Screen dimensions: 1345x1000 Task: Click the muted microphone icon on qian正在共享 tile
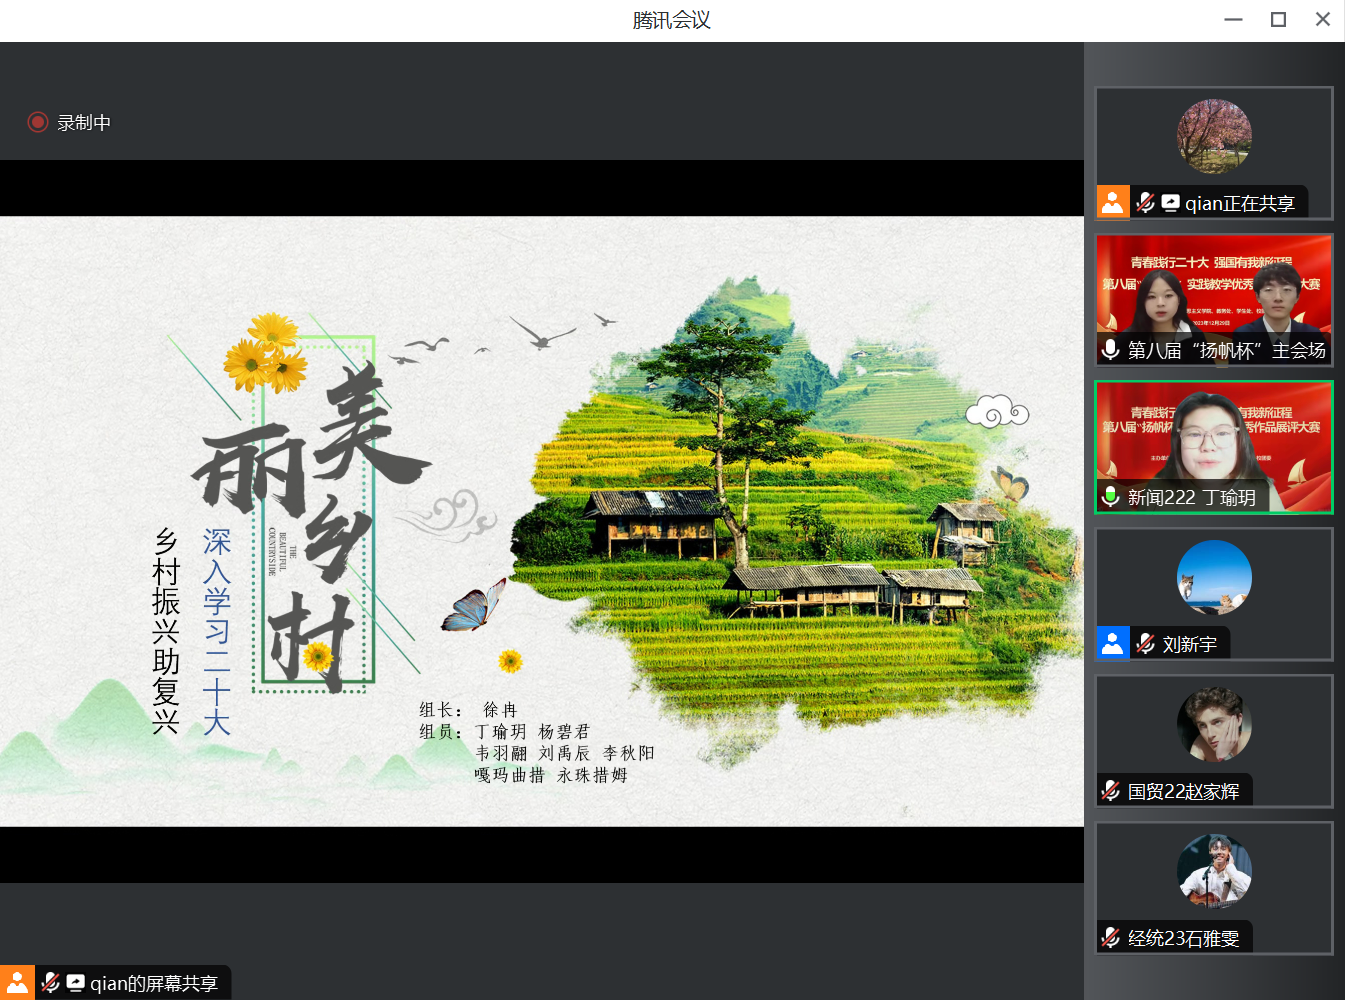(x=1145, y=202)
